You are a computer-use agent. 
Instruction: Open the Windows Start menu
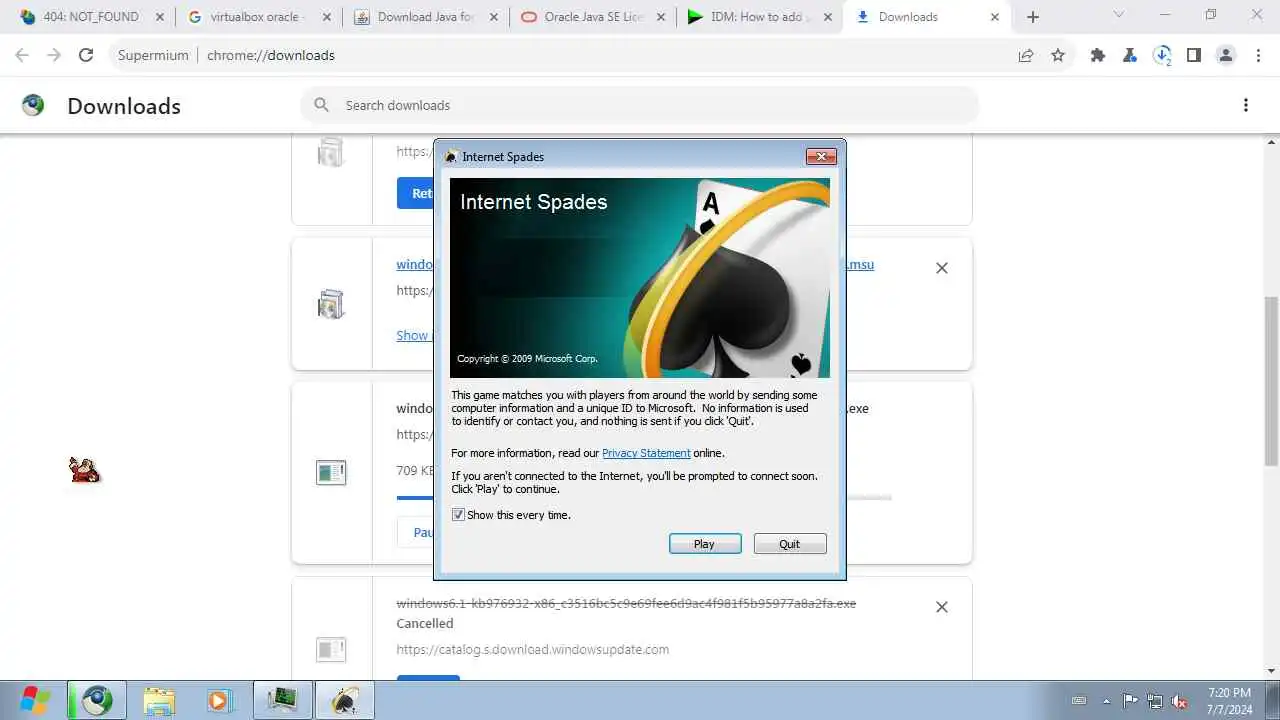click(x=34, y=700)
